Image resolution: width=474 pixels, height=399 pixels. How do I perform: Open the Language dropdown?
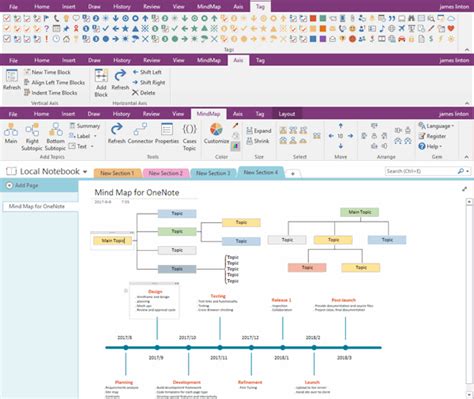point(436,126)
